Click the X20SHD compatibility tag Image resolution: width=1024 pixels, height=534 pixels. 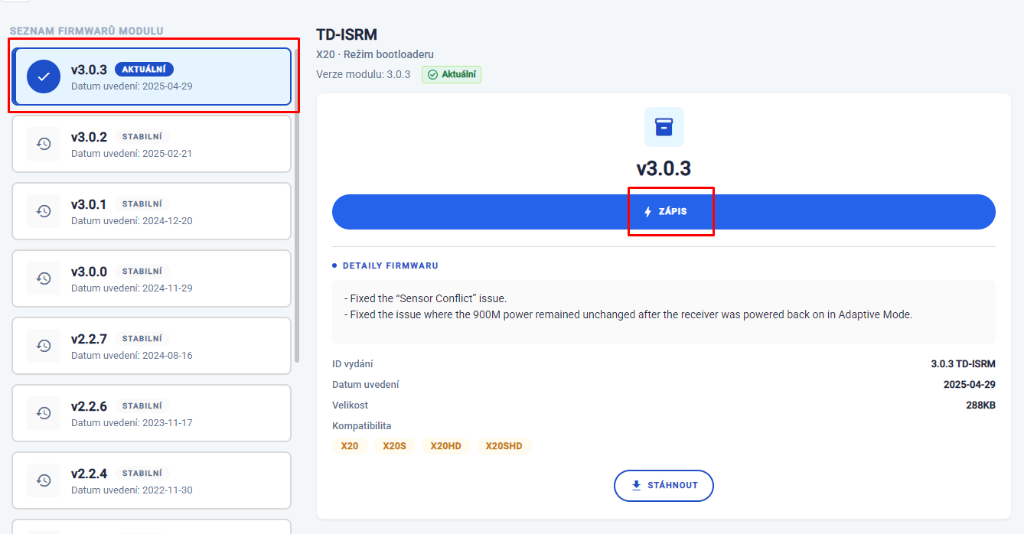point(504,446)
